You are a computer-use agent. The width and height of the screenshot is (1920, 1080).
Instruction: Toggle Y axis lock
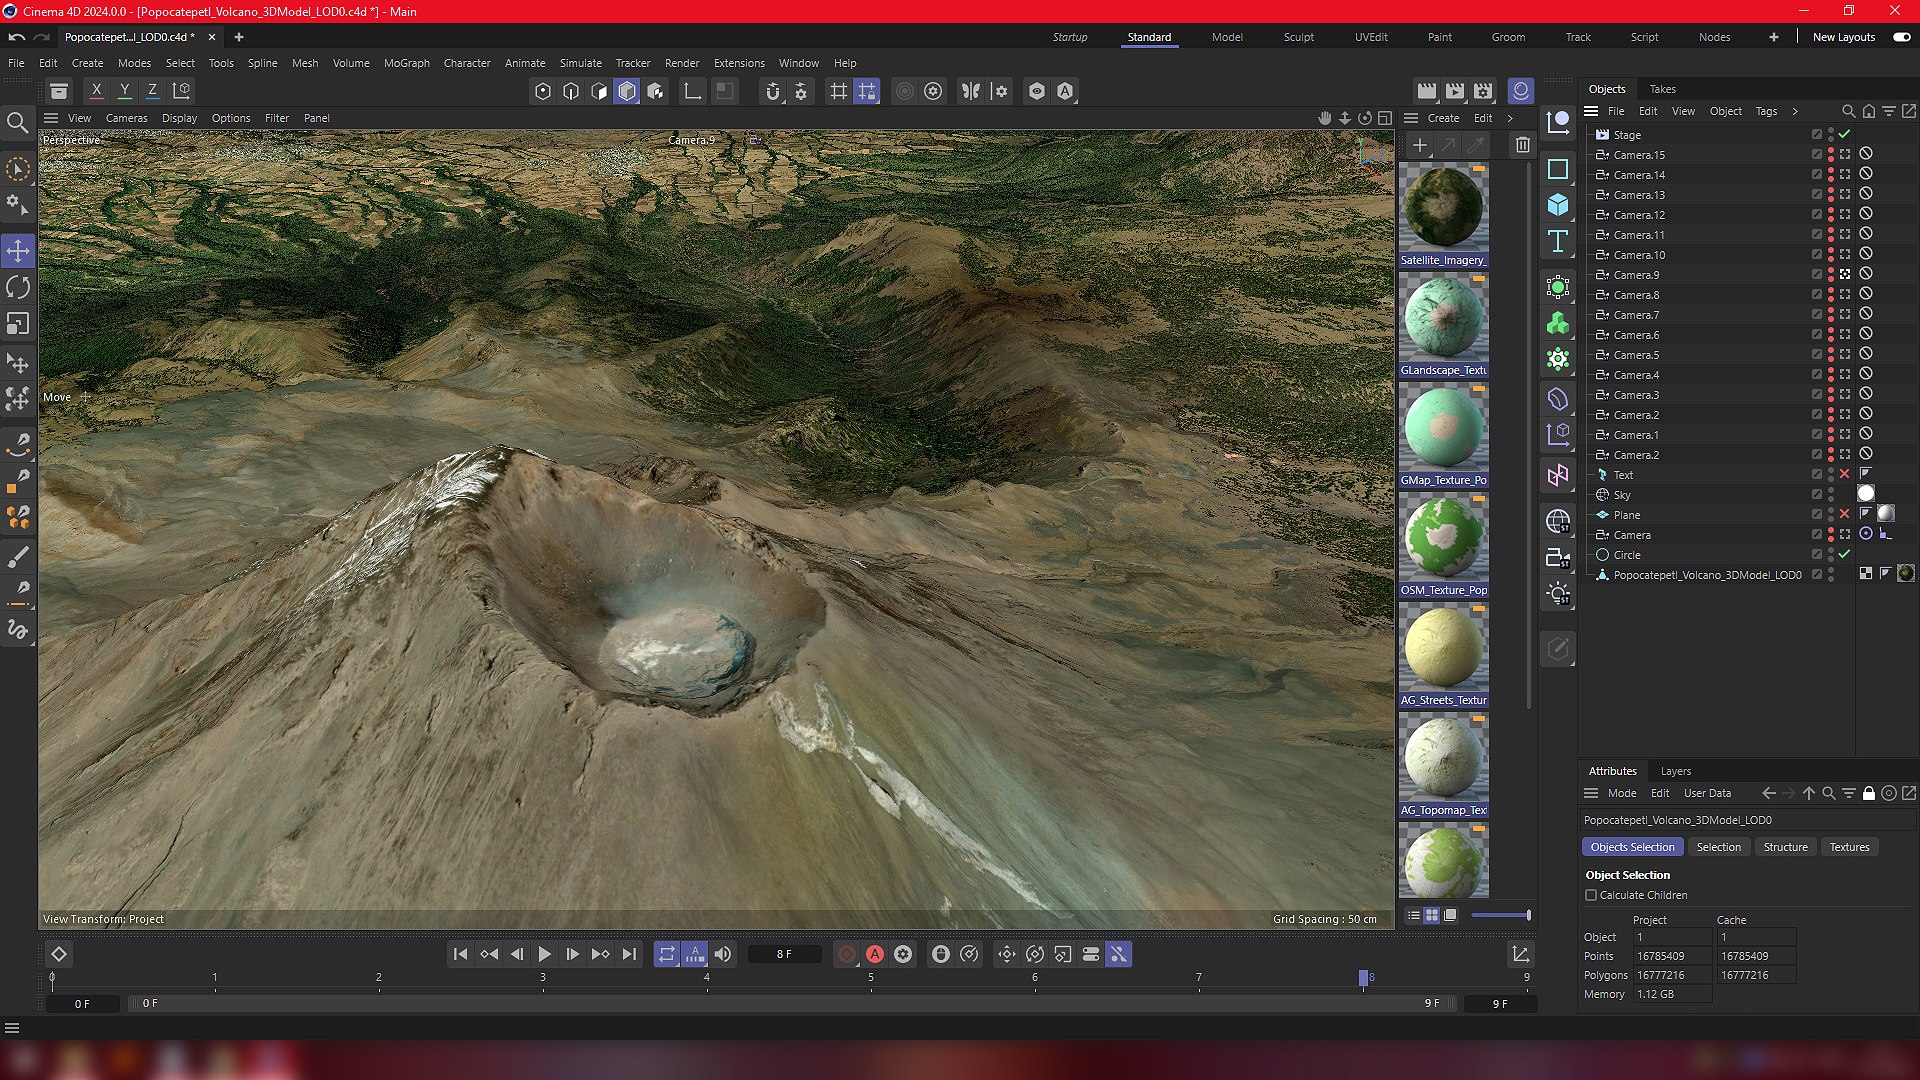(x=124, y=91)
